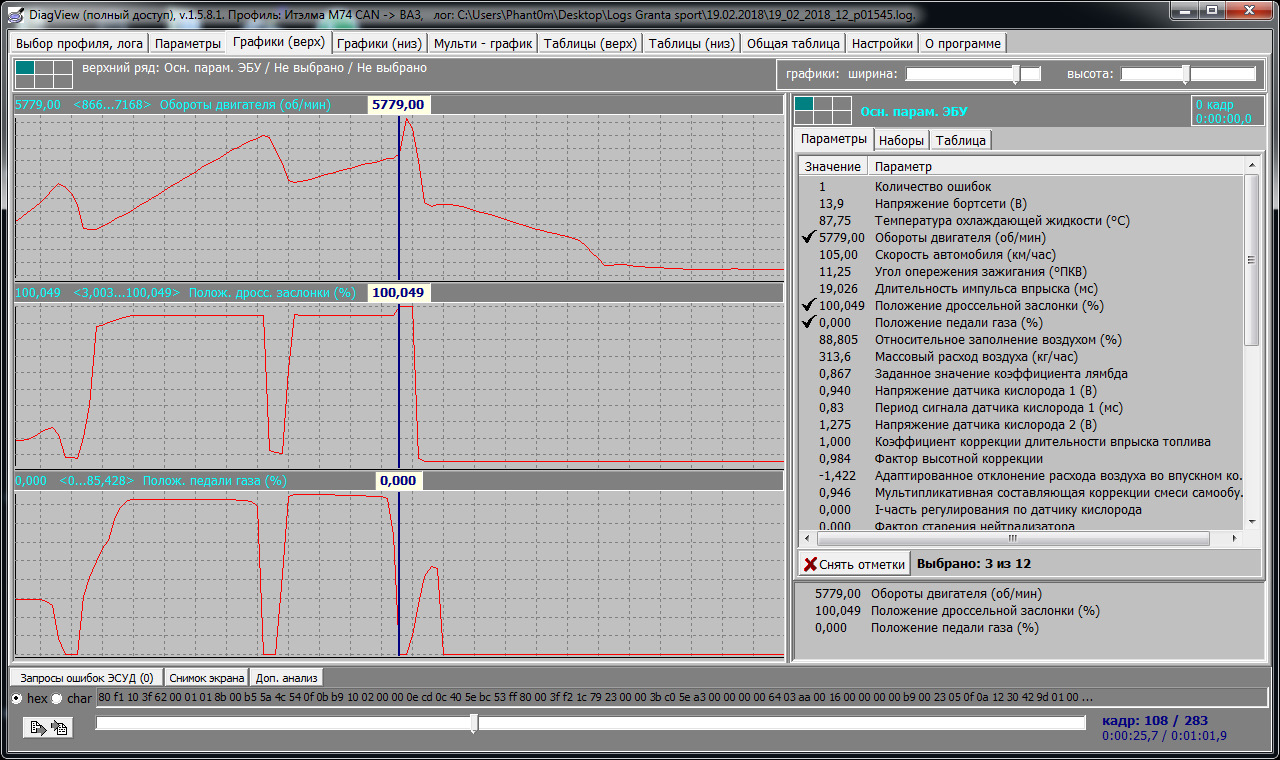Click Положение педали газа in the selected parameters summary
The image size is (1280, 760).
954,628
